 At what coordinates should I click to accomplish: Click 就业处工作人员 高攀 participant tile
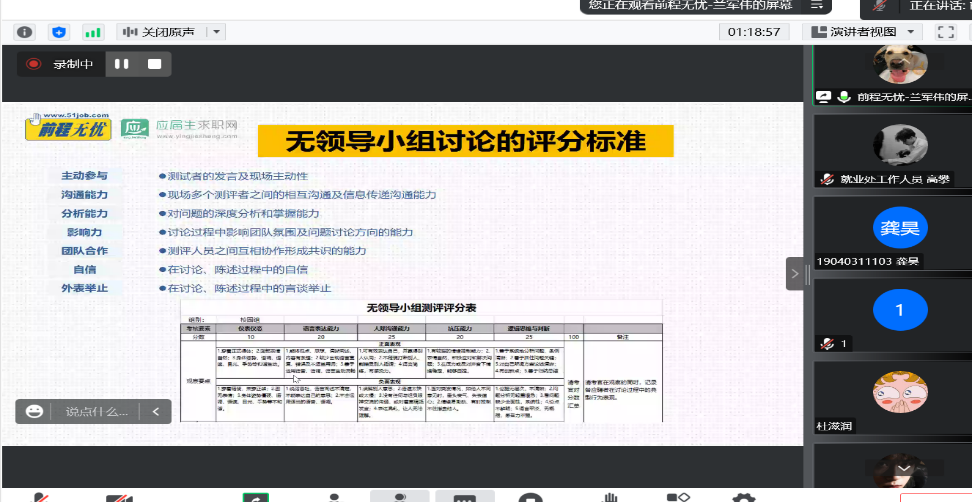893,150
